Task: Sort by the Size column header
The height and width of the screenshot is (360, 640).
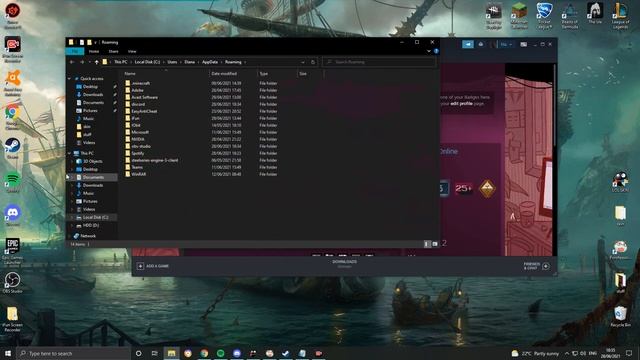Action: pos(303,74)
